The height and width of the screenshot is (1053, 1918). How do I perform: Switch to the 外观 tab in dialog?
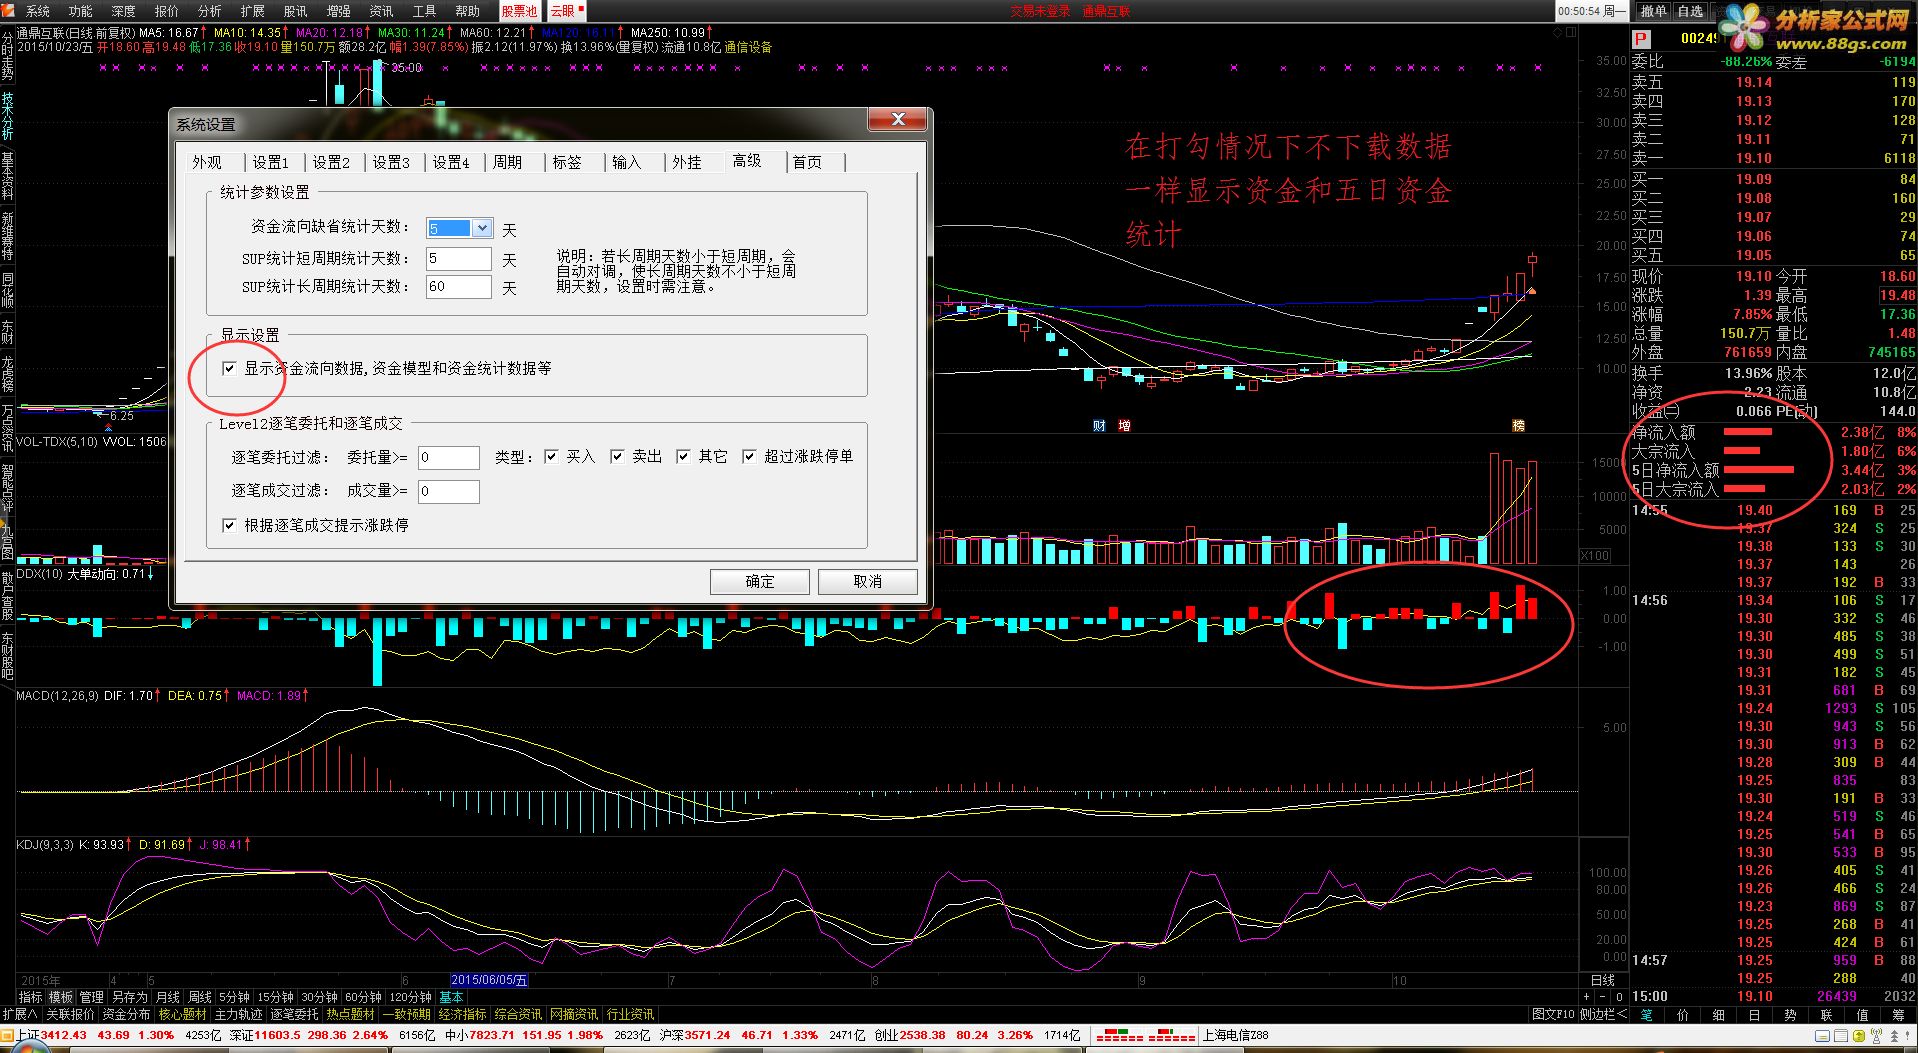[207, 162]
